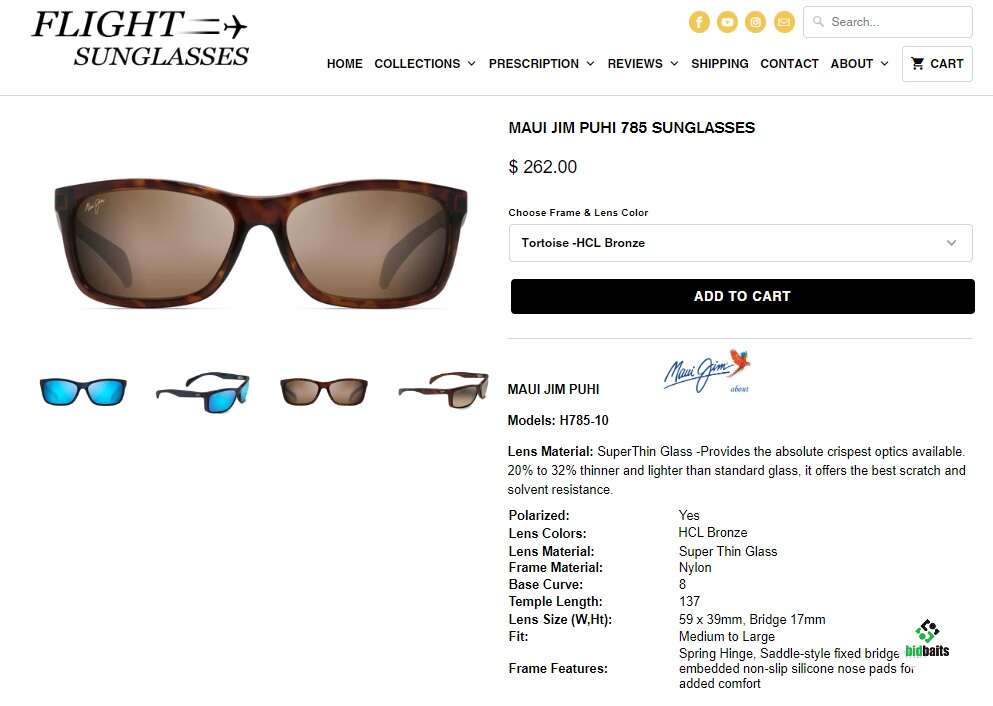Open the Shipping page

(x=719, y=64)
